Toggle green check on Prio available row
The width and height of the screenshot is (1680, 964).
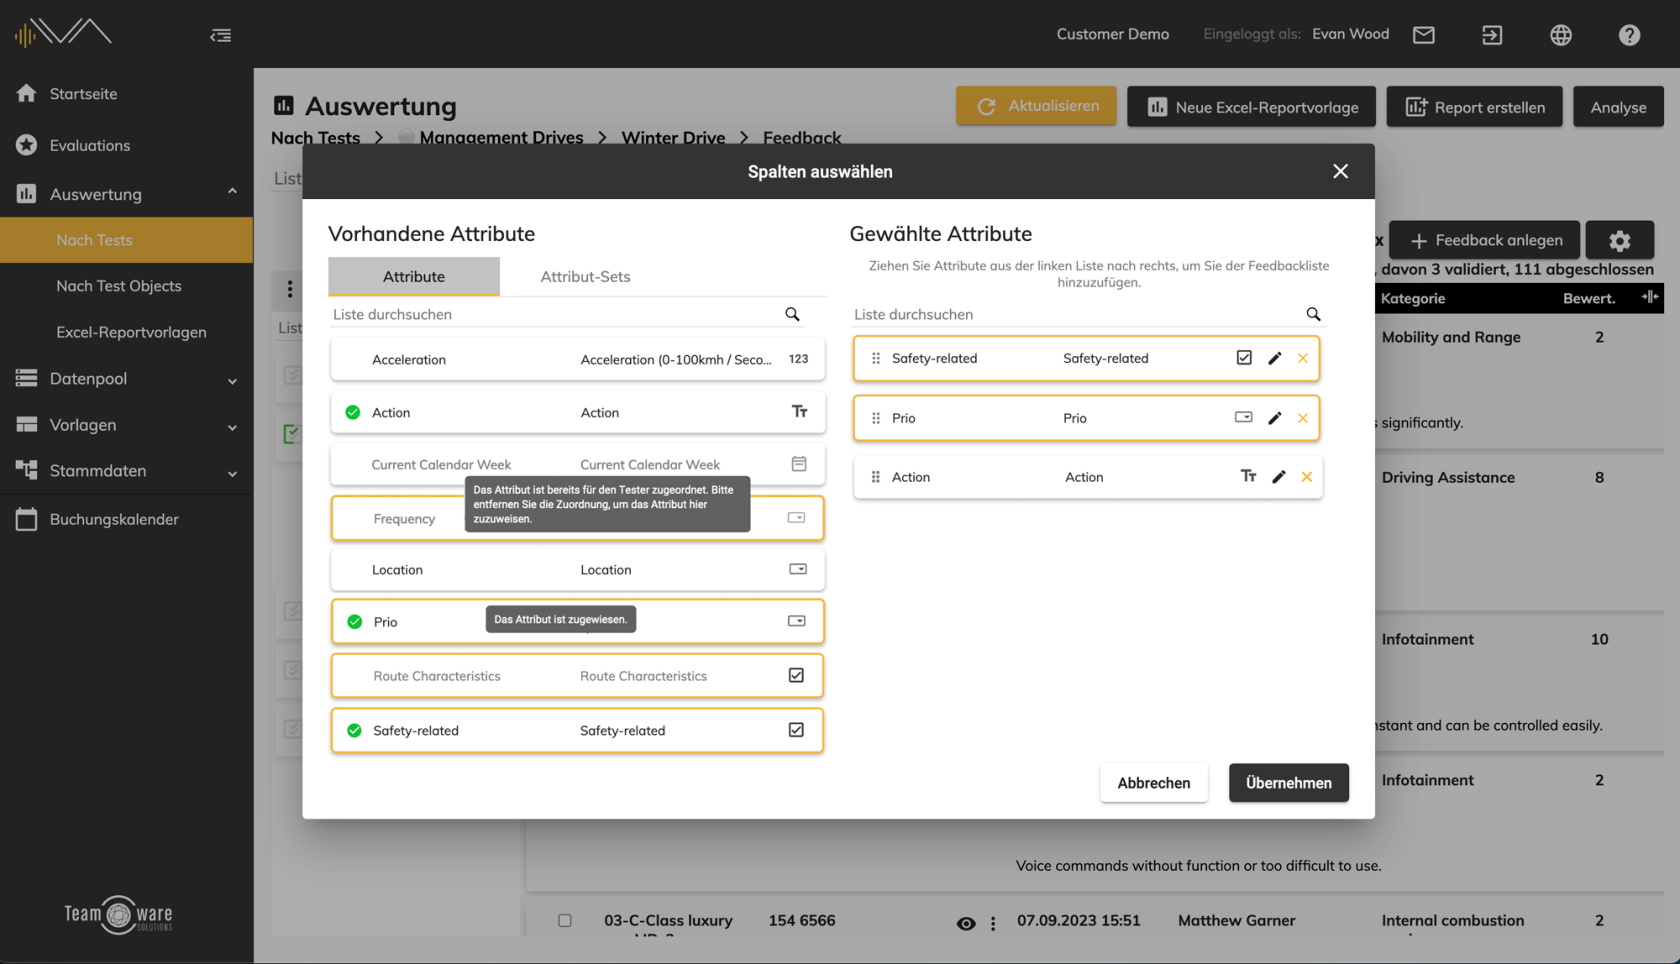tap(354, 621)
